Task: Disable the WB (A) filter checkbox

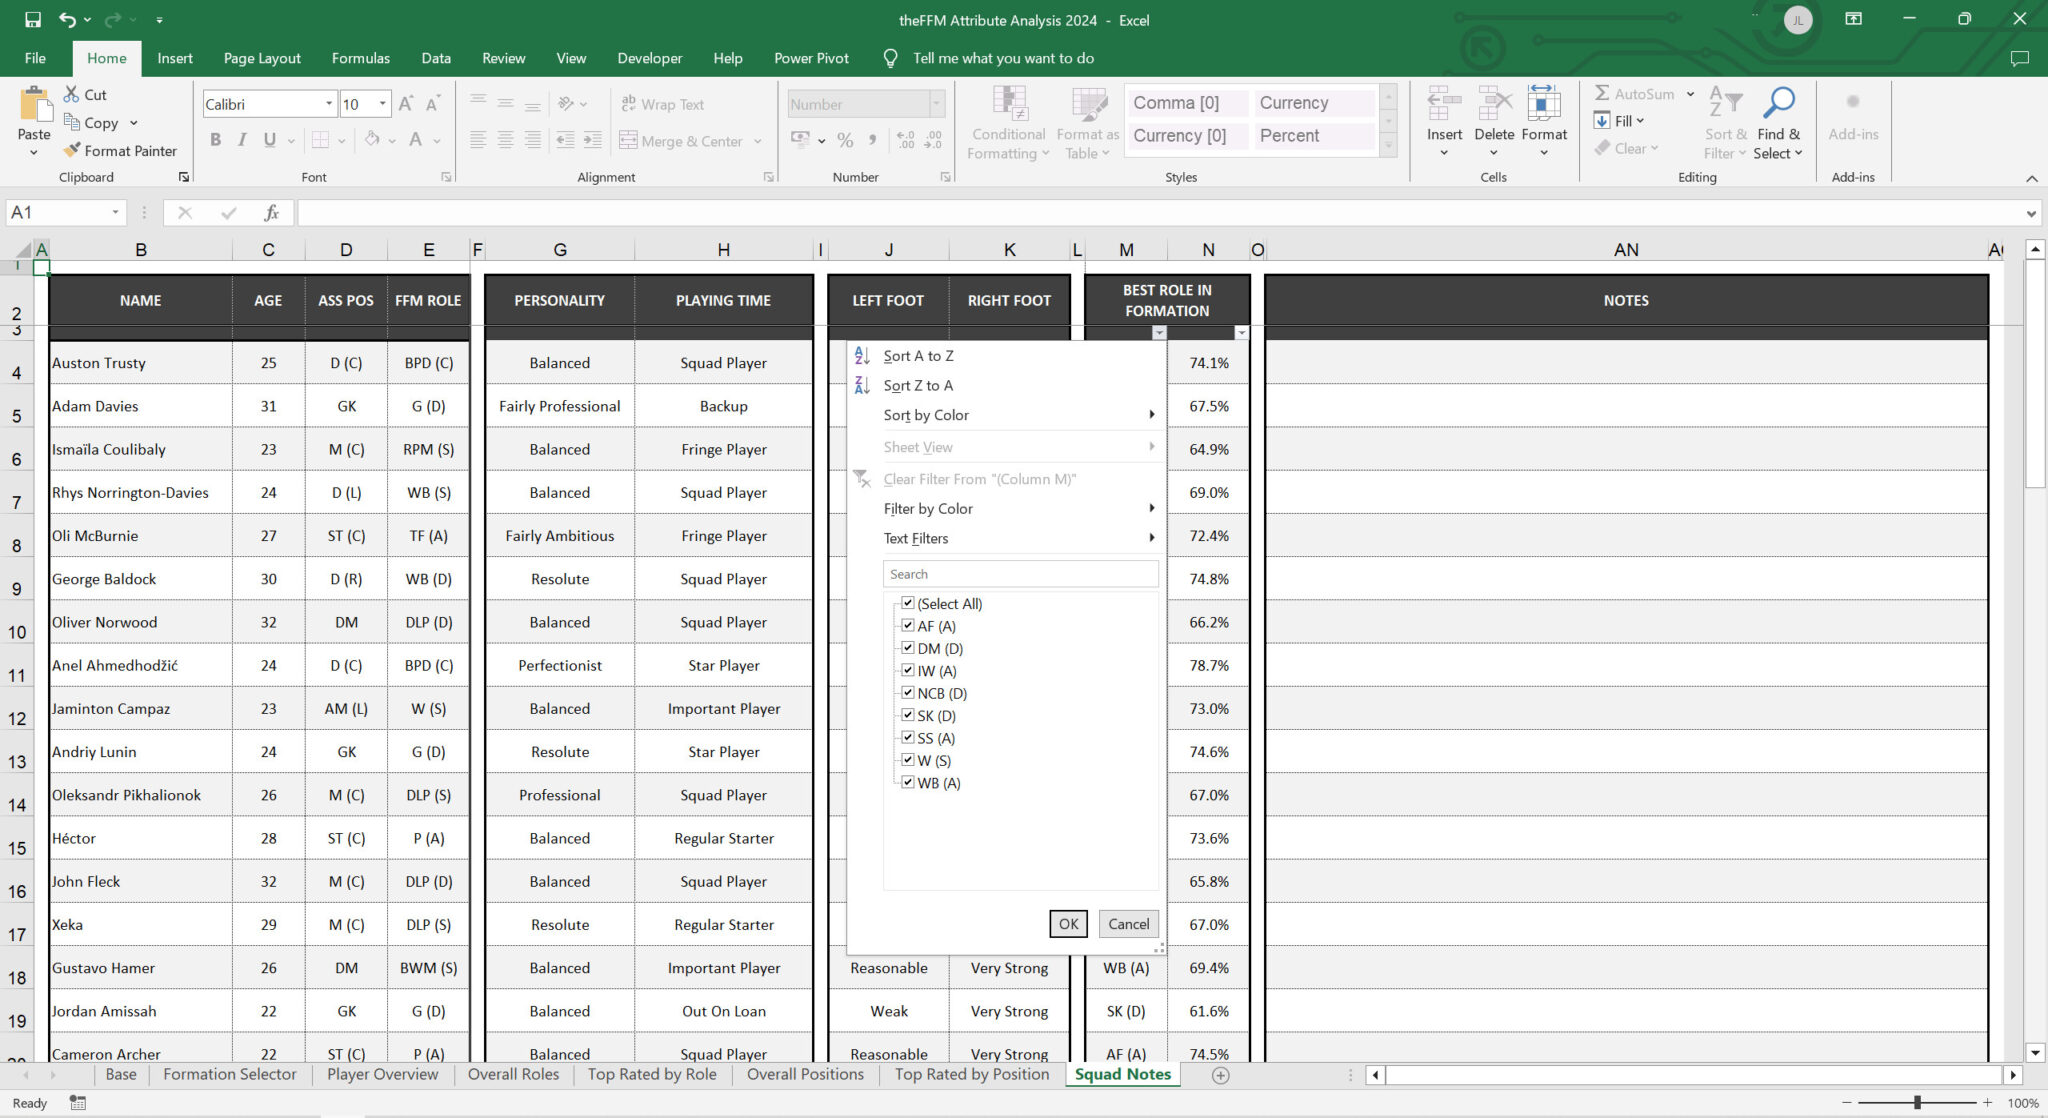Action: coord(908,782)
